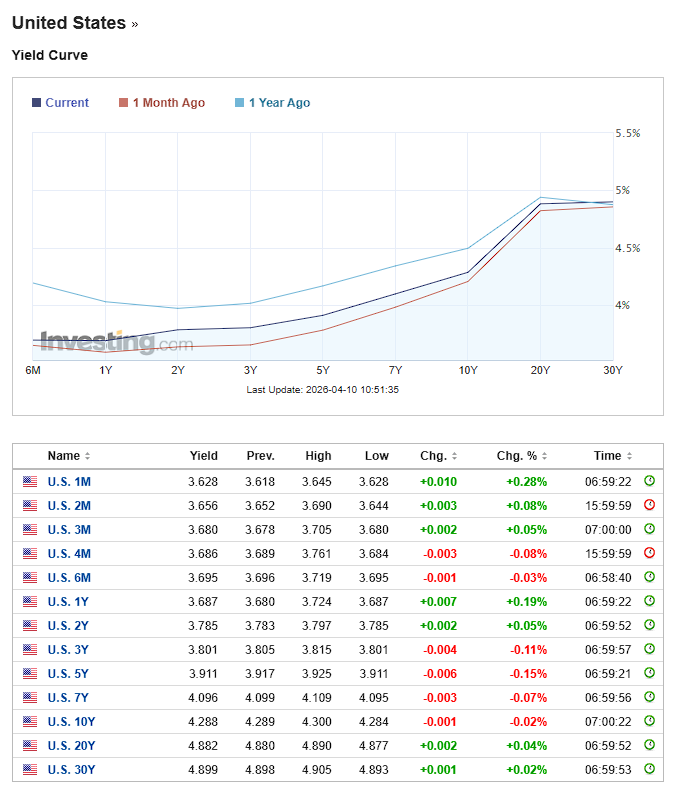This screenshot has width=674, height=807.
Task: Sort the table by the Name column
Action: point(63,456)
